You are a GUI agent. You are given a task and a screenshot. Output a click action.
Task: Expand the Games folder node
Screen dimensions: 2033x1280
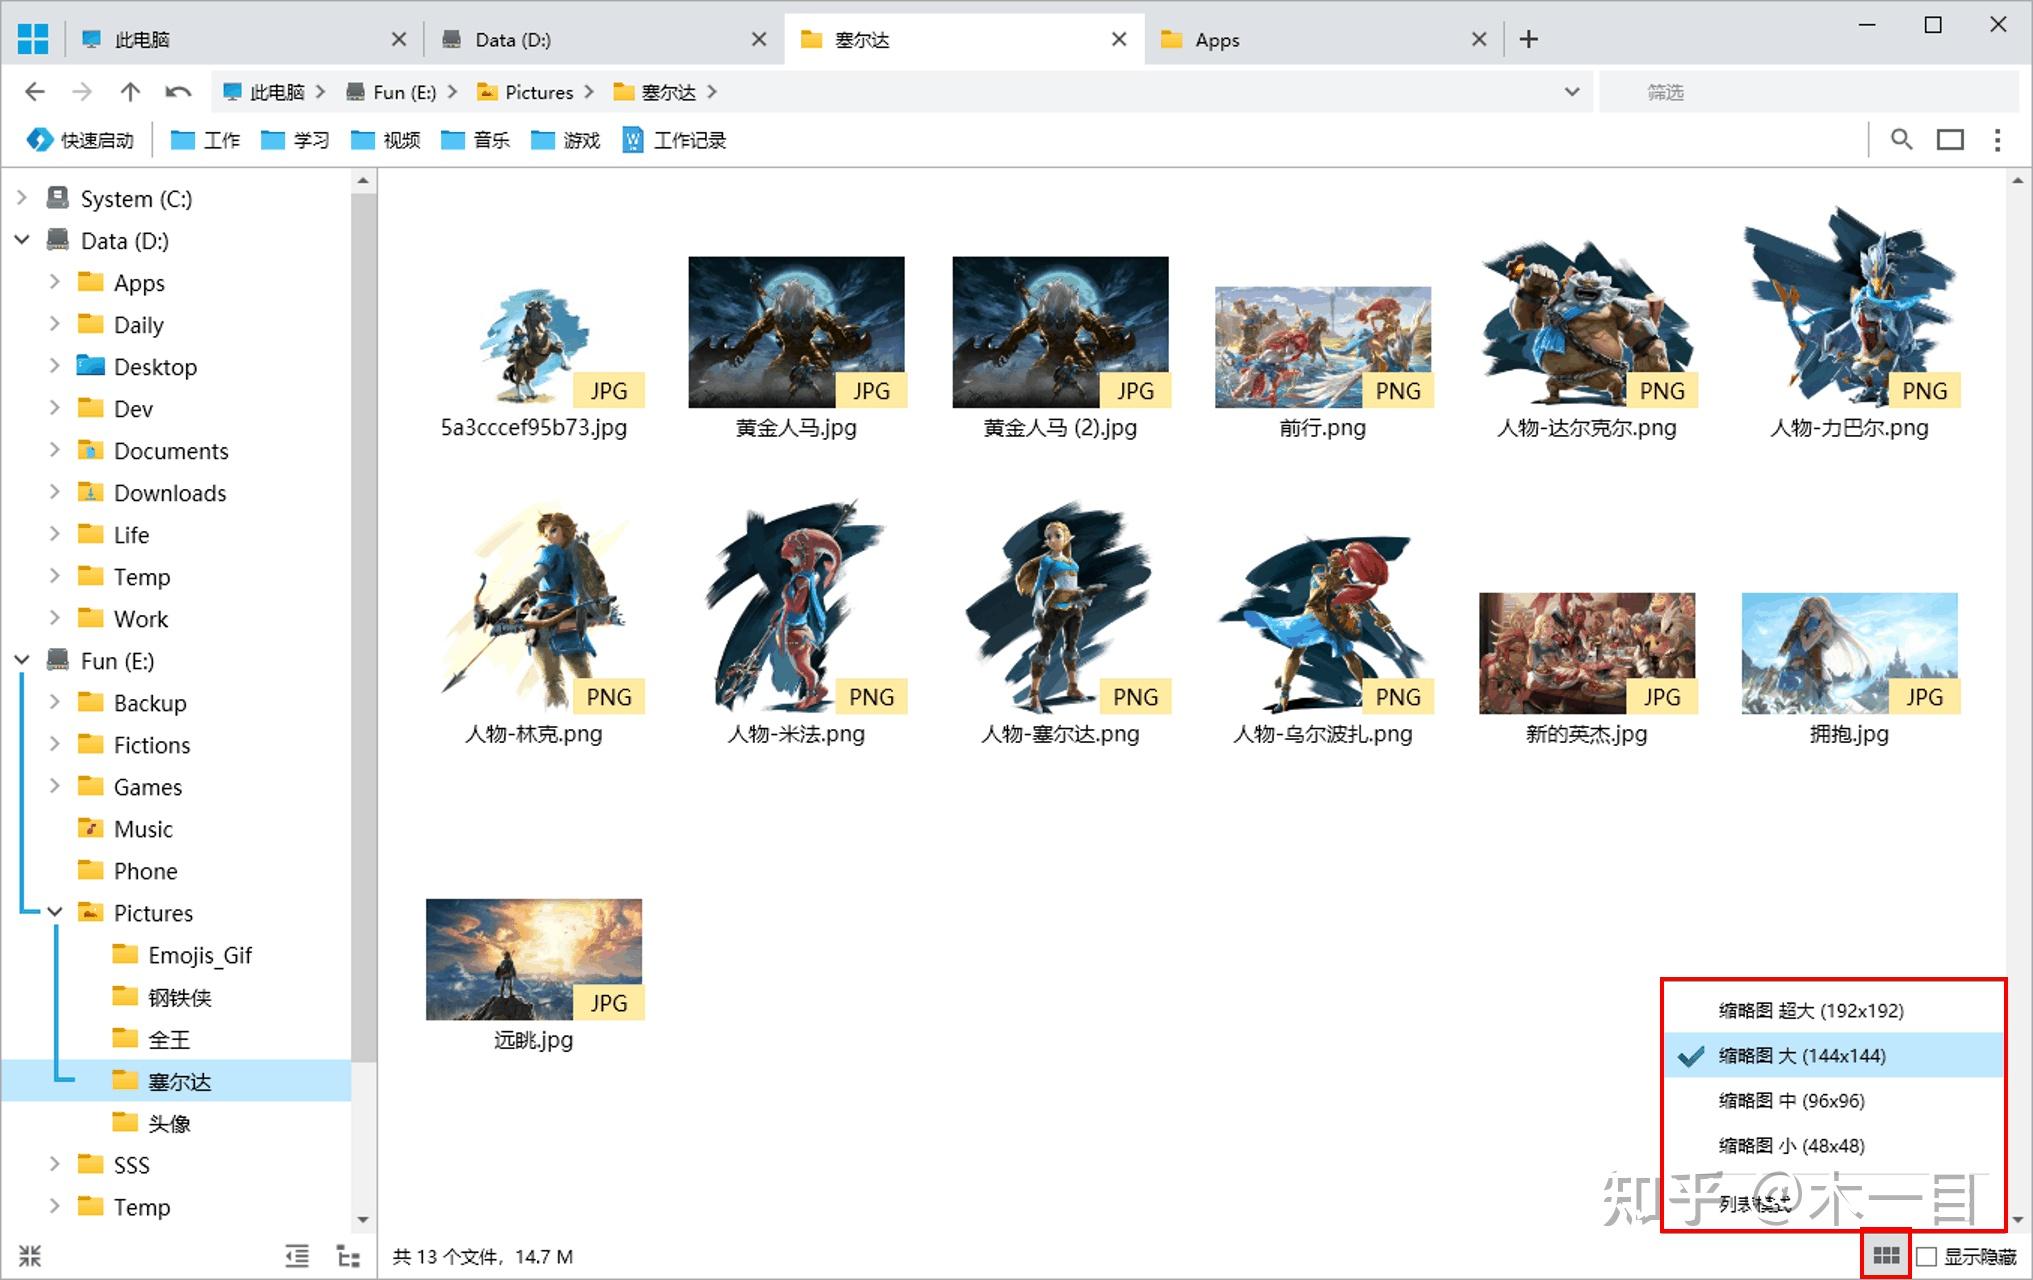(55, 786)
